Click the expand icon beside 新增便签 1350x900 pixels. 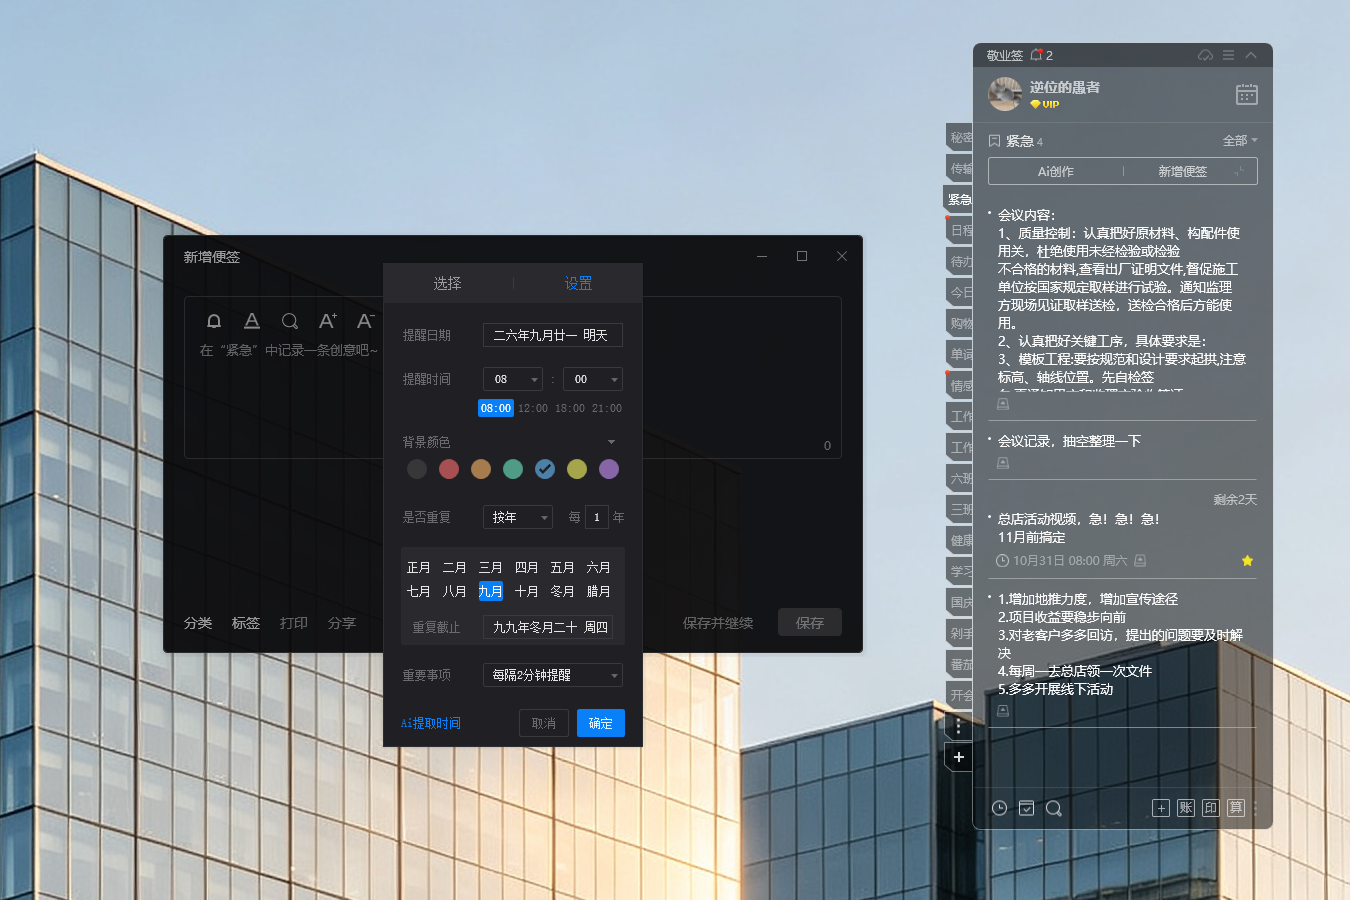(1240, 171)
